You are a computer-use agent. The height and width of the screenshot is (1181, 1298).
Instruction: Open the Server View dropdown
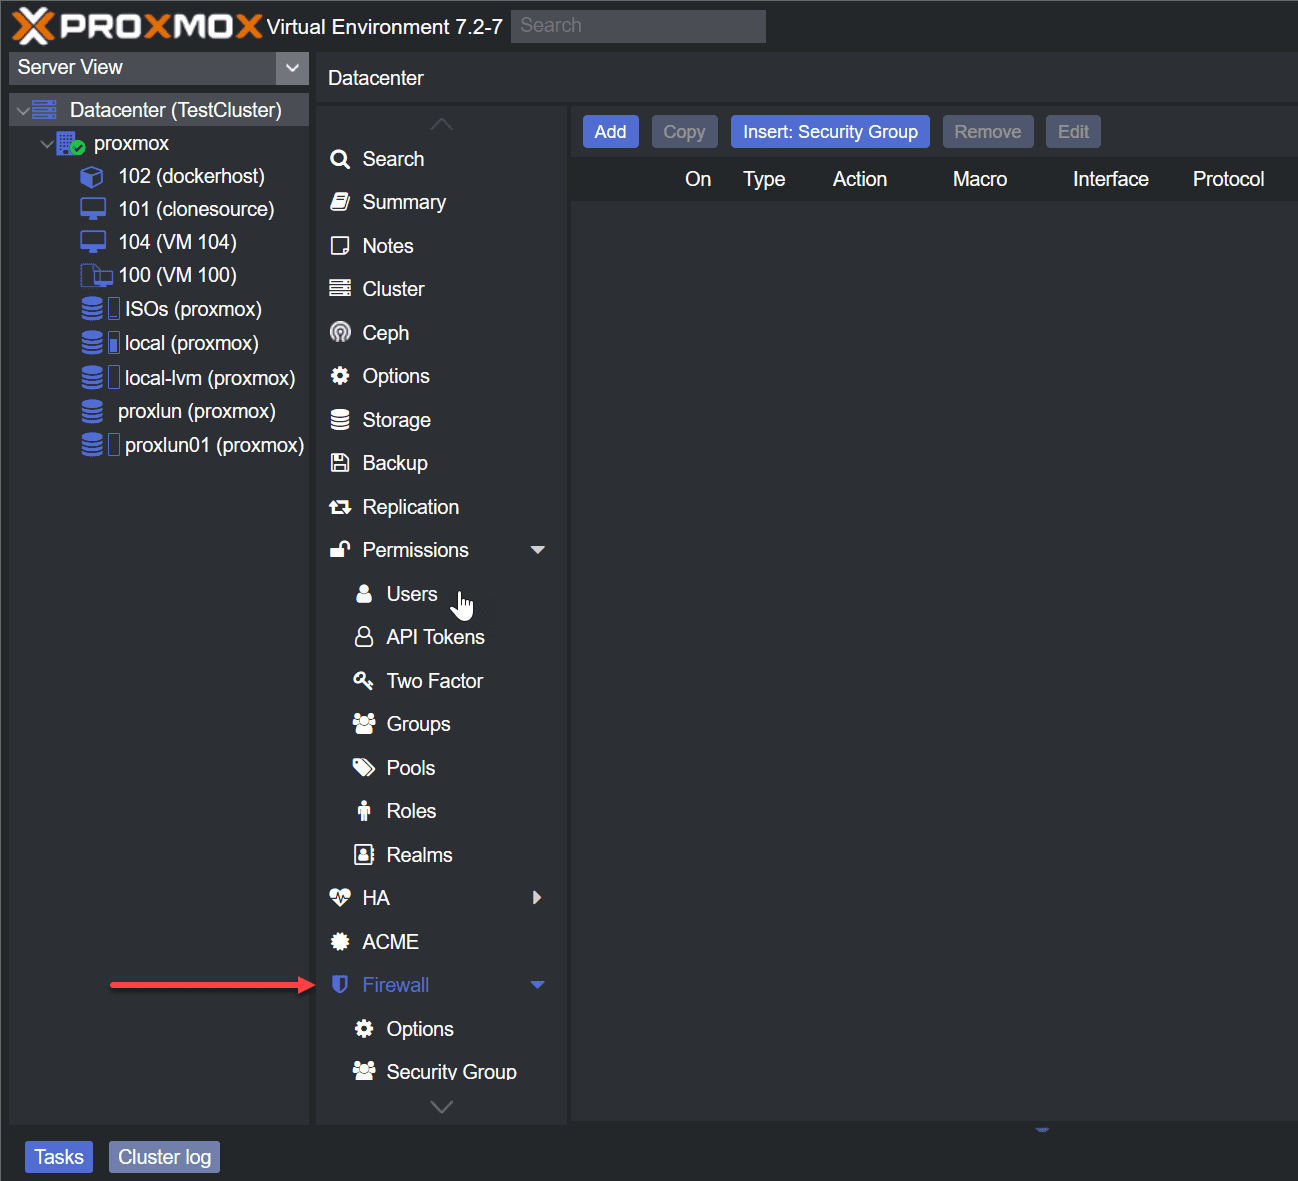291,68
